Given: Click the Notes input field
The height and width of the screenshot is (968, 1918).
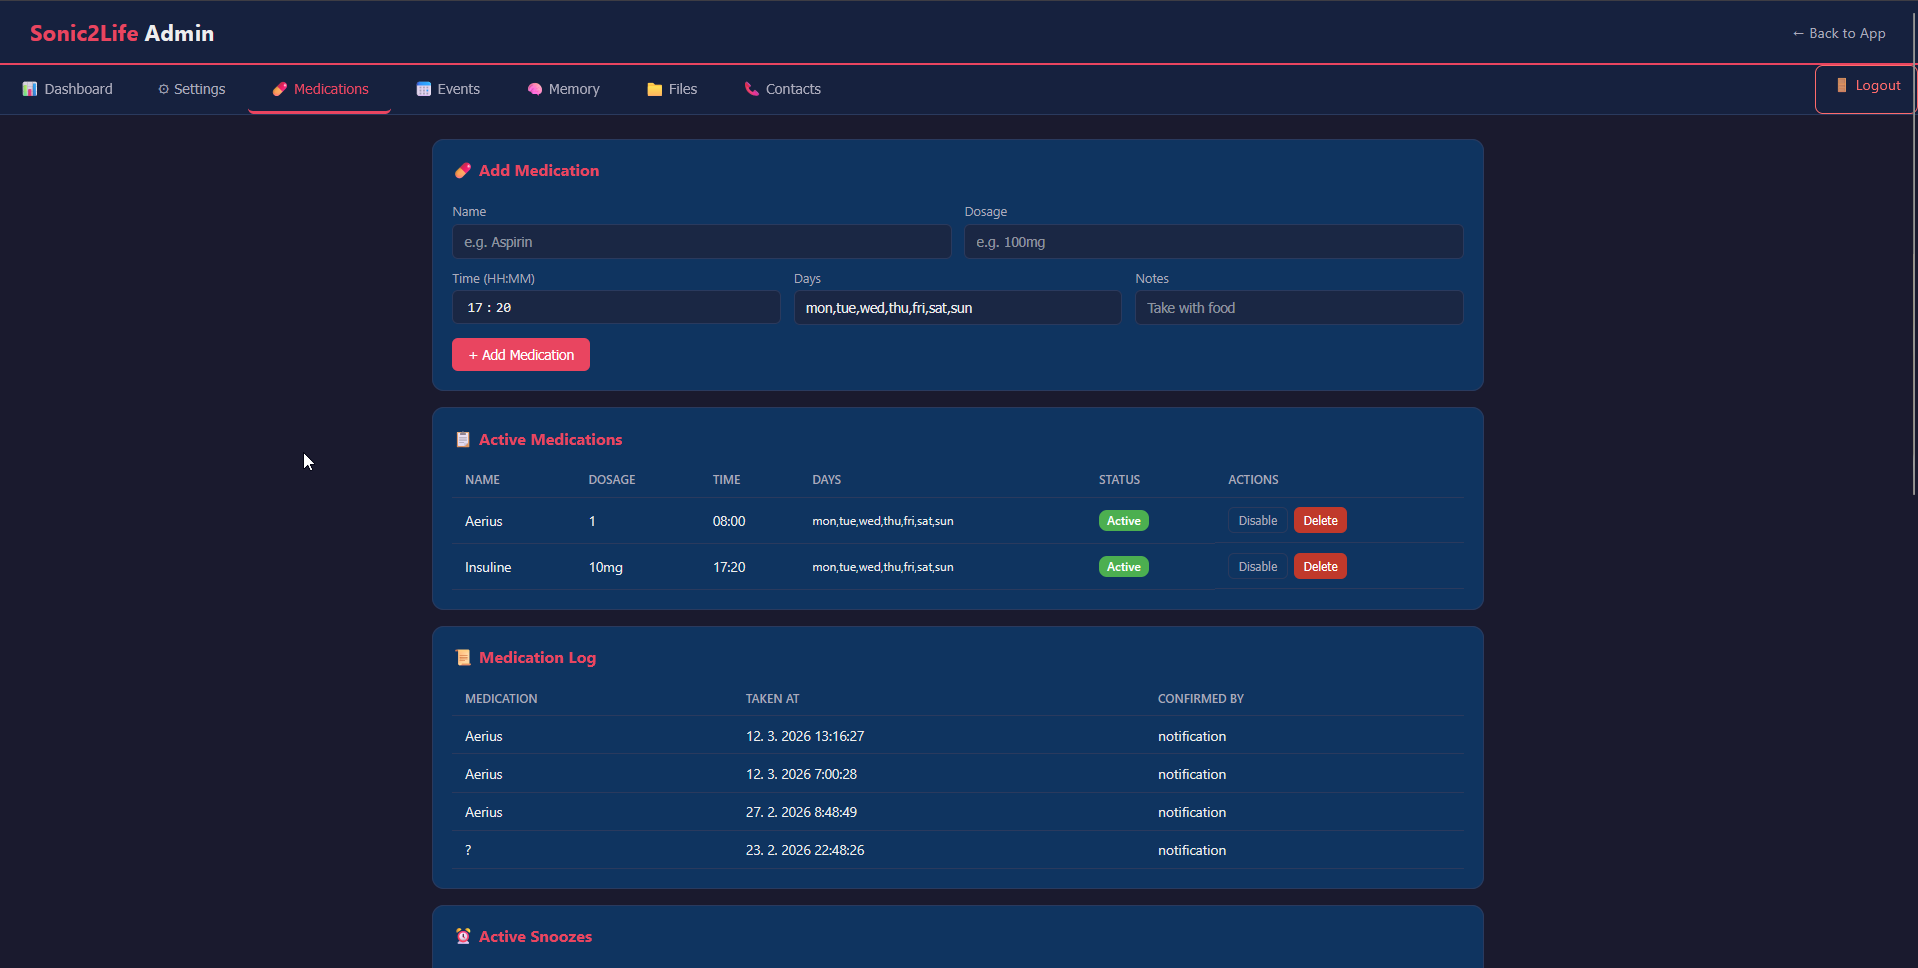Looking at the screenshot, I should [x=1299, y=308].
